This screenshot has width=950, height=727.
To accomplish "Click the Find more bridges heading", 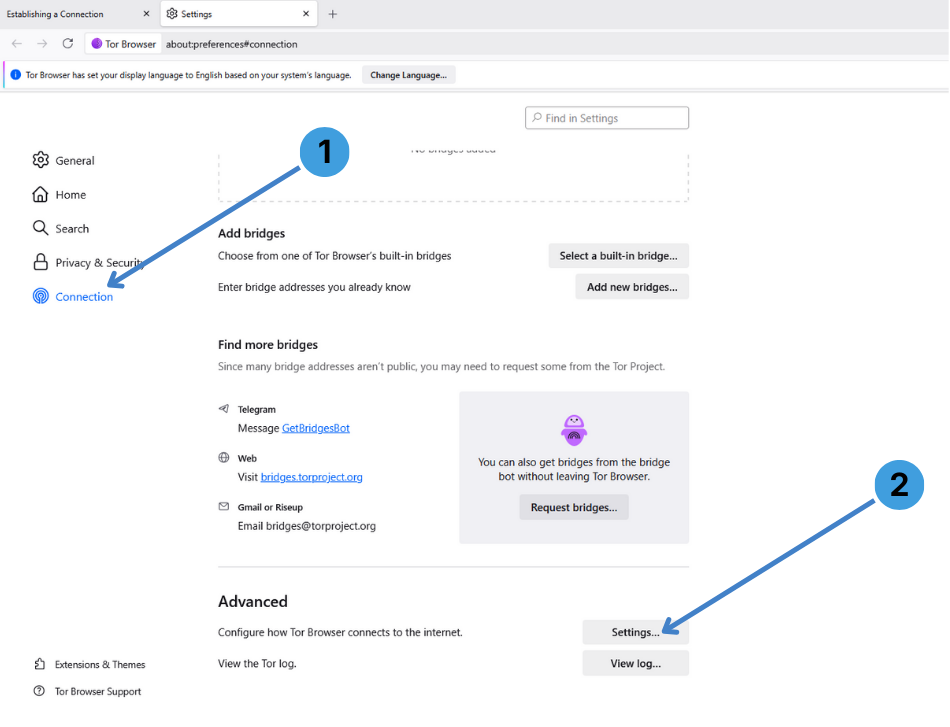I will point(268,345).
